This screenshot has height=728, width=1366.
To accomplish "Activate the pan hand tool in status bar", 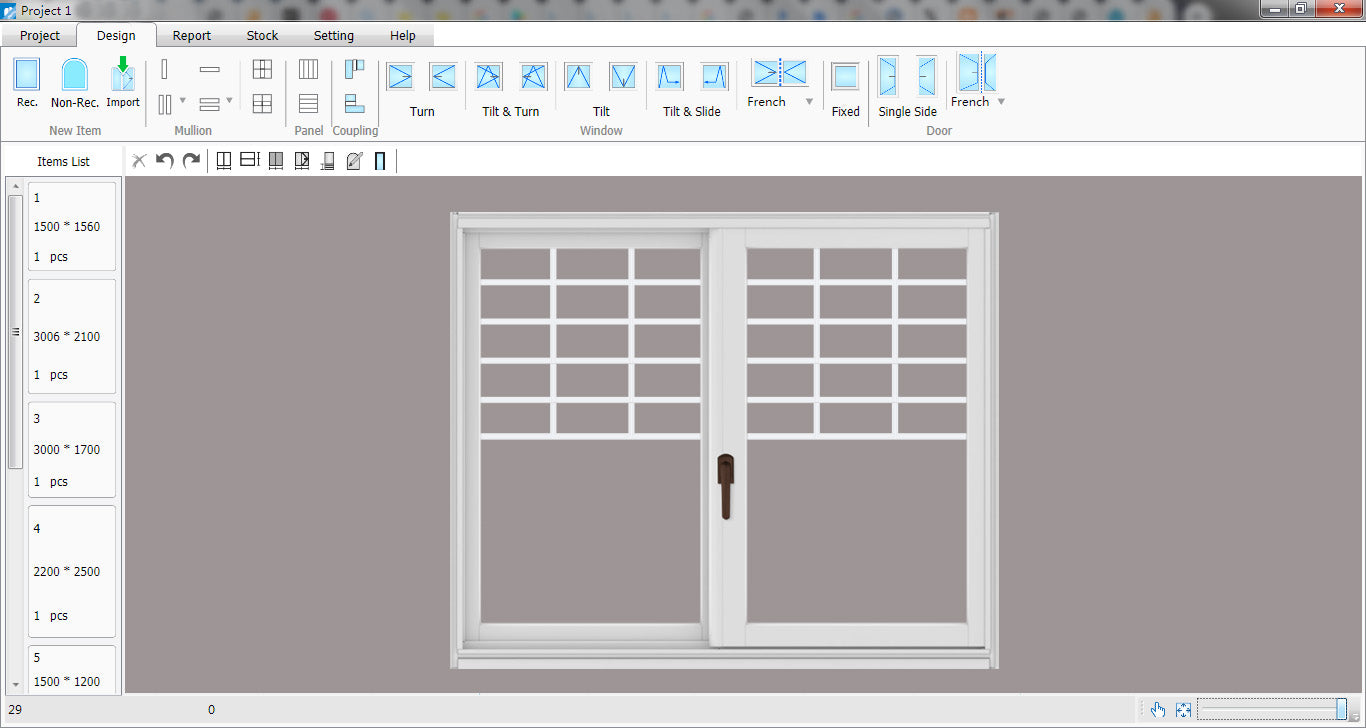I will click(x=1158, y=710).
